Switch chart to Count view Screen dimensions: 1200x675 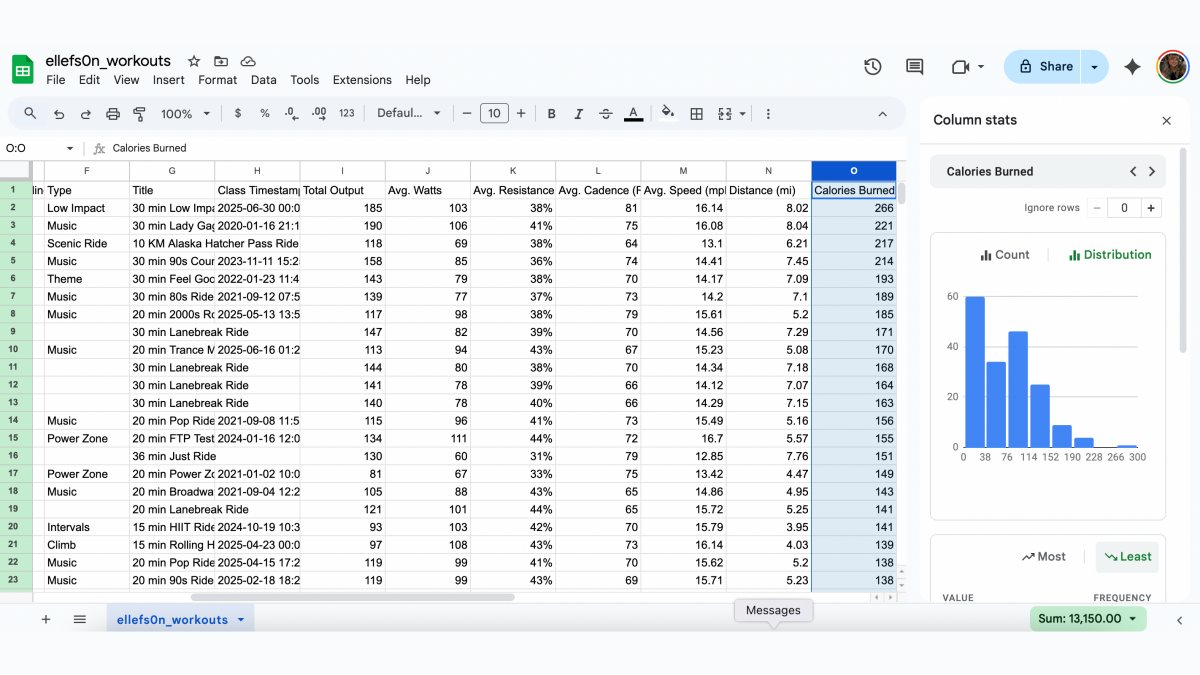1004,255
